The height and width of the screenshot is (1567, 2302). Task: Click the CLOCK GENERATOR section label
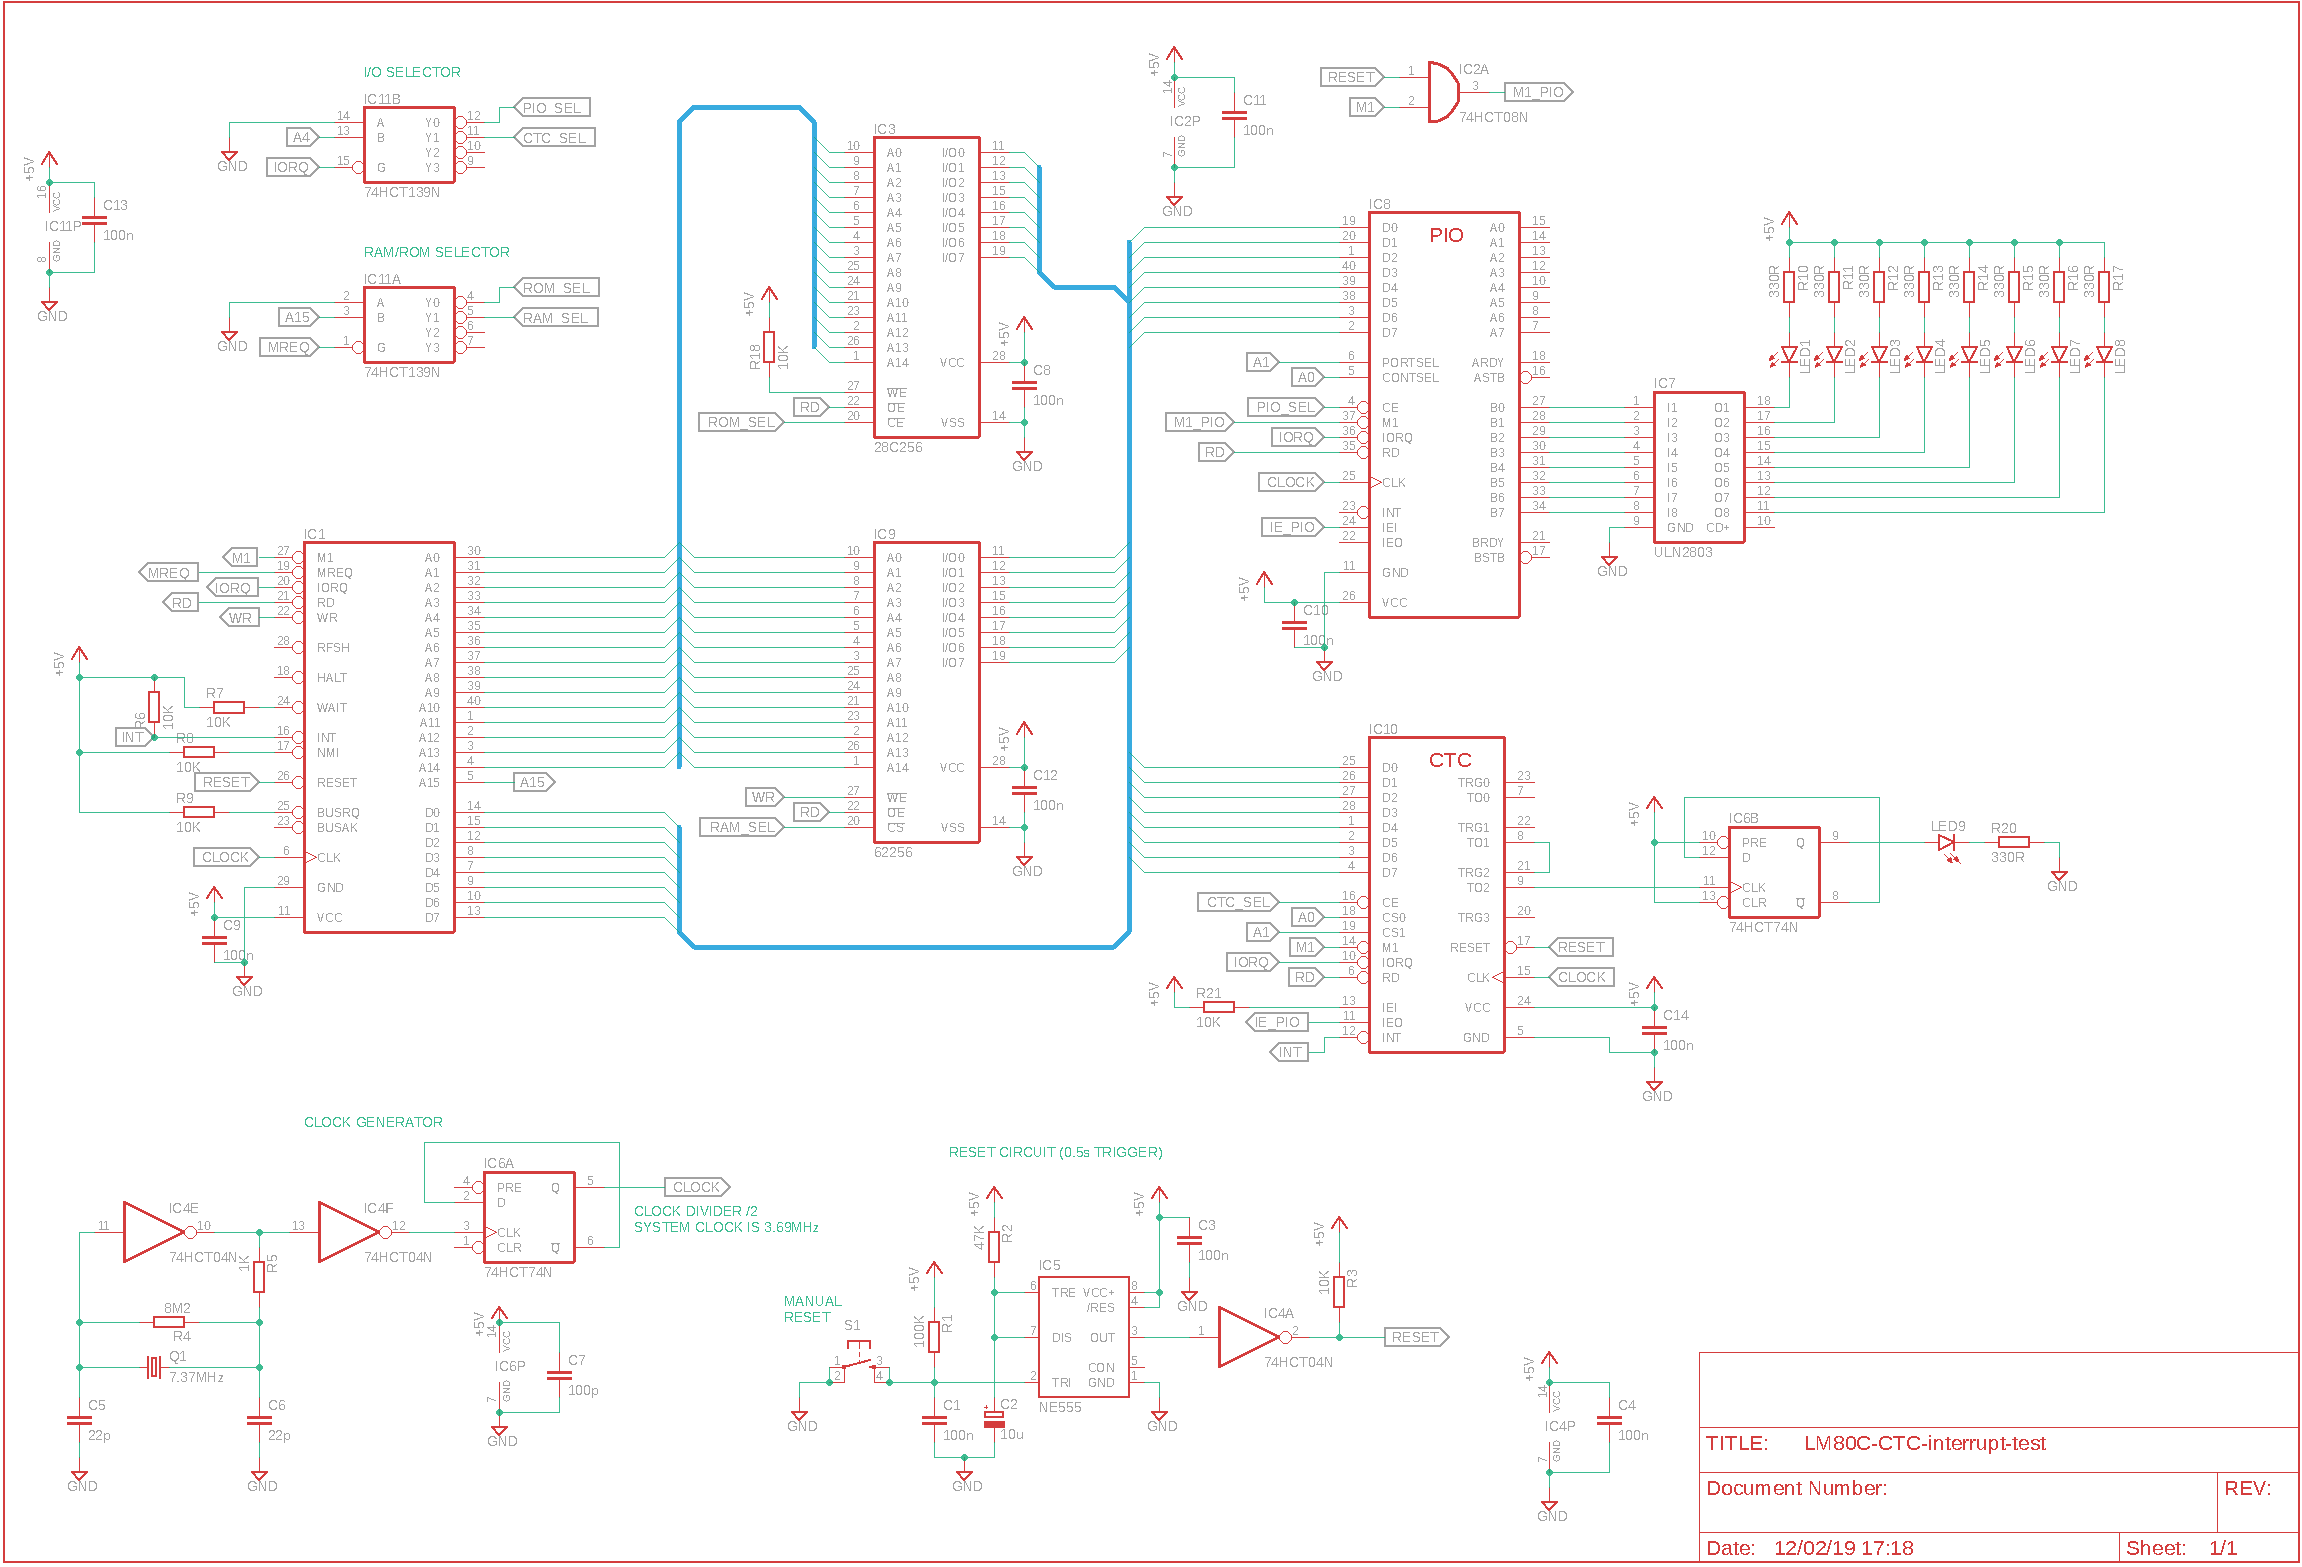point(373,1122)
